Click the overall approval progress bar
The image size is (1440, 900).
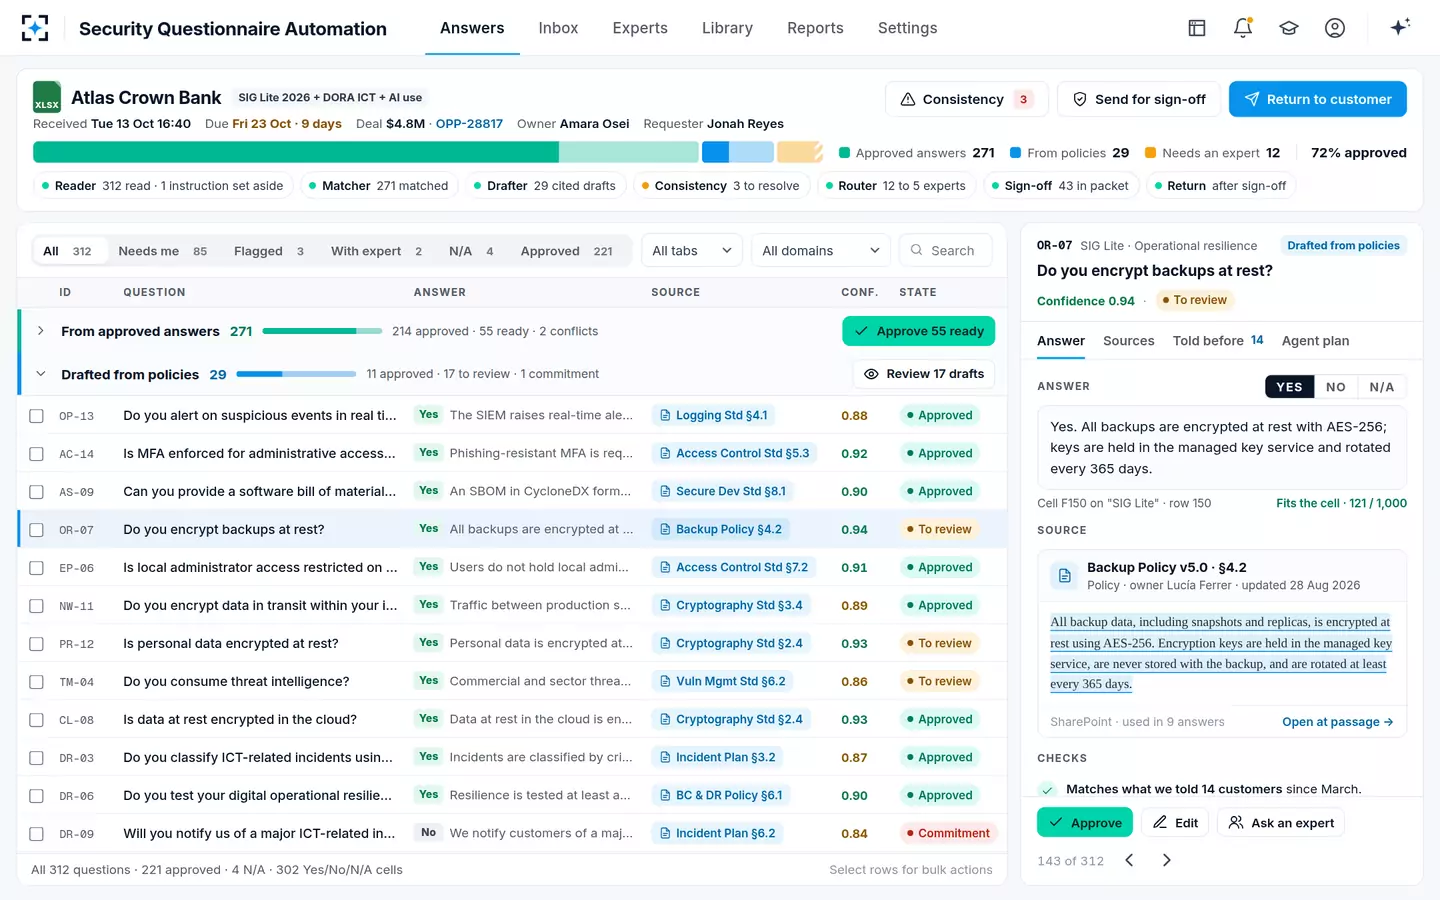pos(428,152)
